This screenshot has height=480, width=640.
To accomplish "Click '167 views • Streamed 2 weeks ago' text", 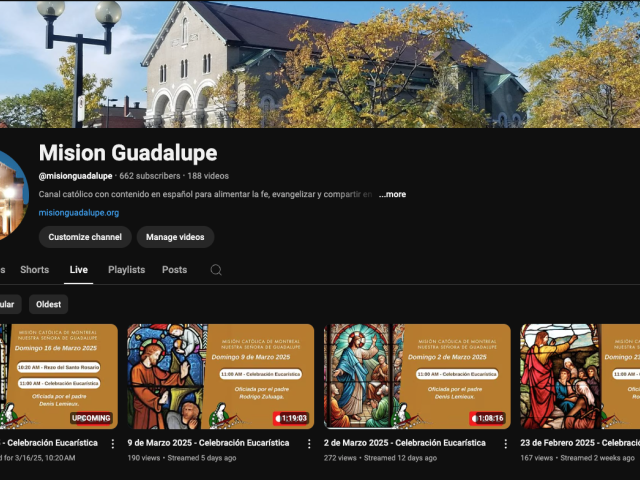I will coord(577,458).
